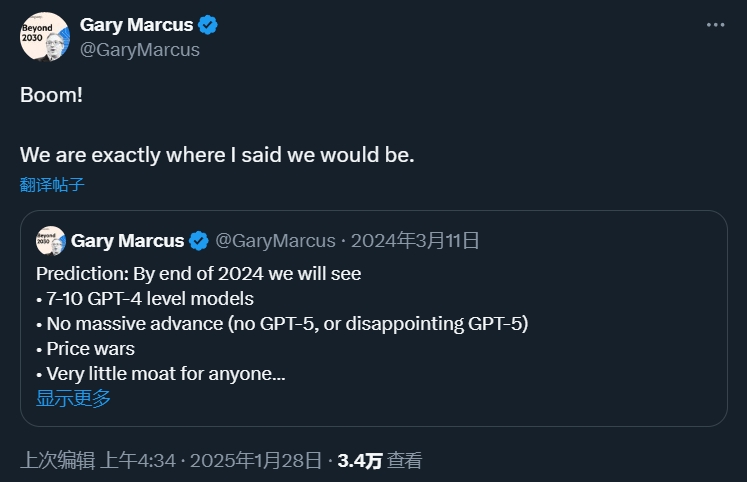Click Gary Marcus's profile avatar at top
This screenshot has width=747, height=482.
coord(45,36)
